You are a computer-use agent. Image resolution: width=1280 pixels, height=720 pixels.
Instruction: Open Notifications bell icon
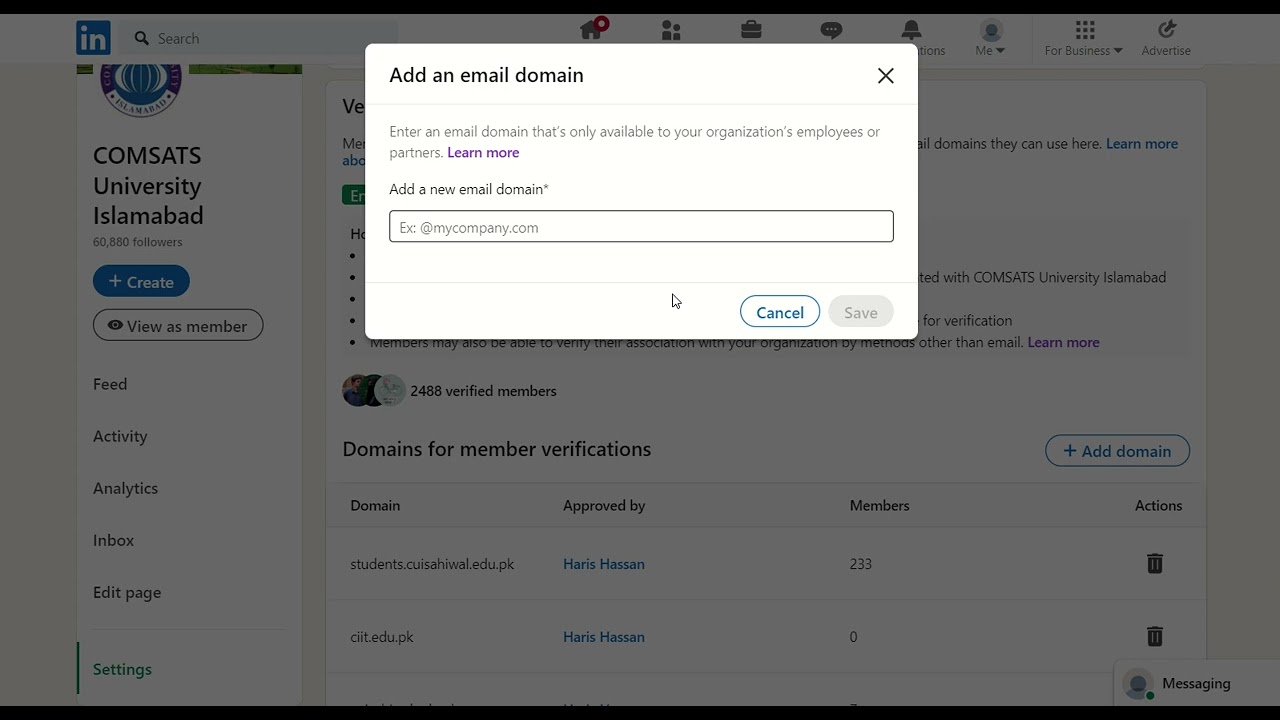click(911, 30)
